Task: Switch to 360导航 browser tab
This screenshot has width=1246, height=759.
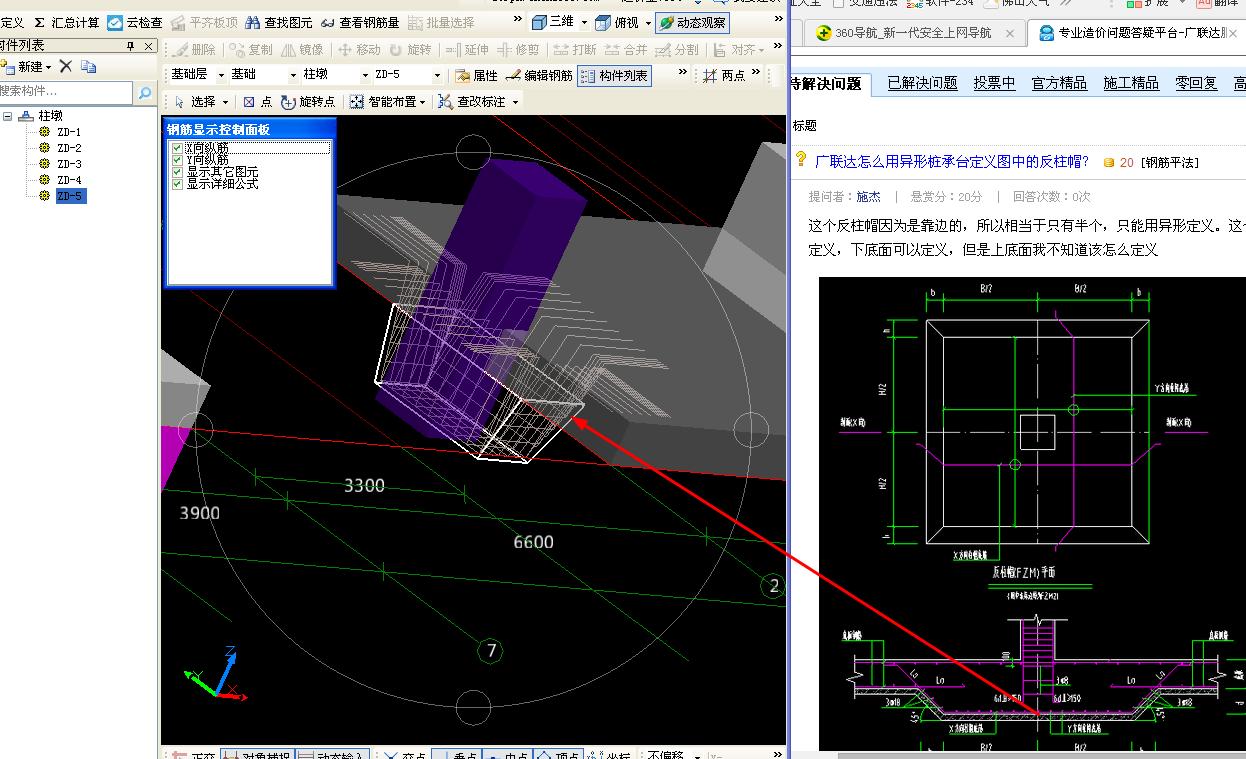Action: point(914,33)
